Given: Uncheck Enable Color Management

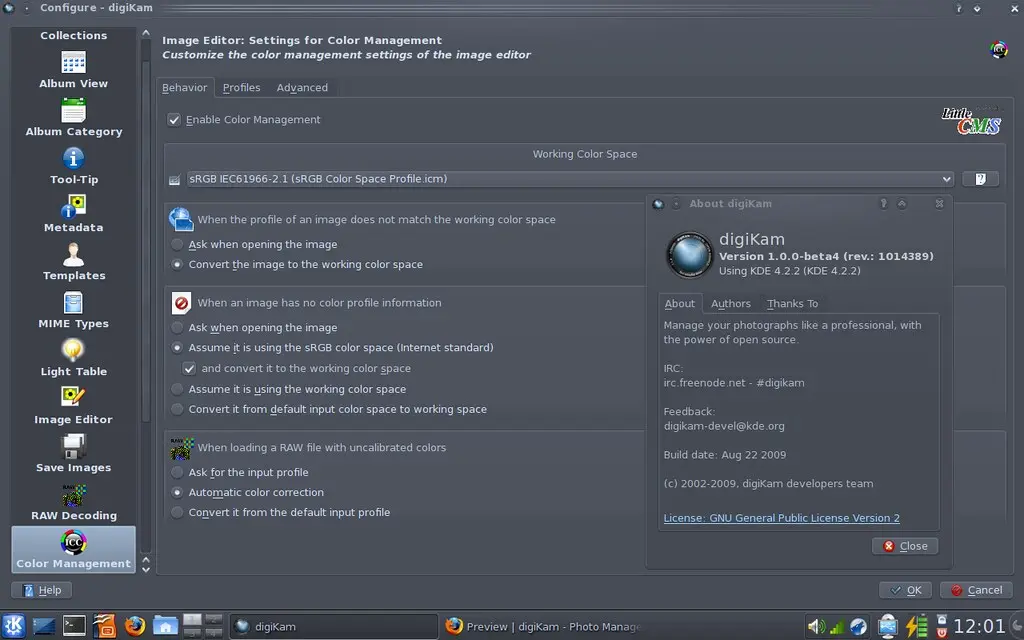Looking at the screenshot, I should [x=174, y=119].
